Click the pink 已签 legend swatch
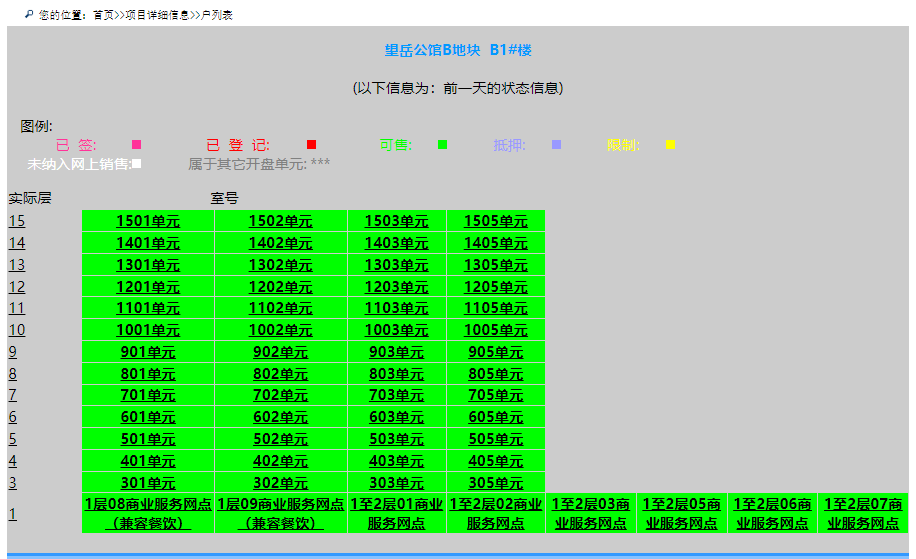The height and width of the screenshot is (559, 916). coord(137,145)
